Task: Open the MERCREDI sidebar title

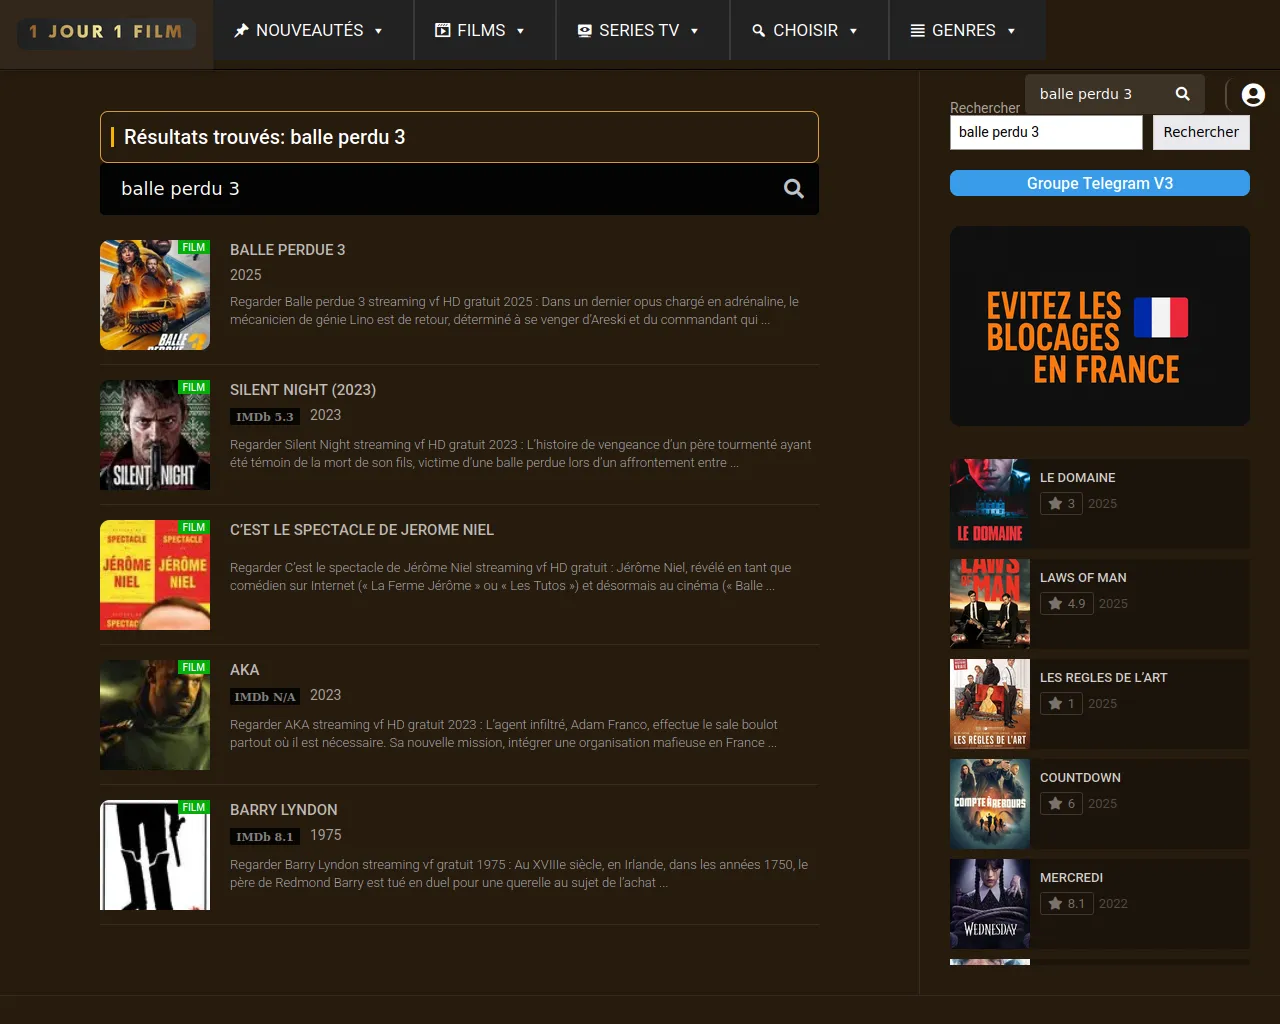Action: [1072, 878]
